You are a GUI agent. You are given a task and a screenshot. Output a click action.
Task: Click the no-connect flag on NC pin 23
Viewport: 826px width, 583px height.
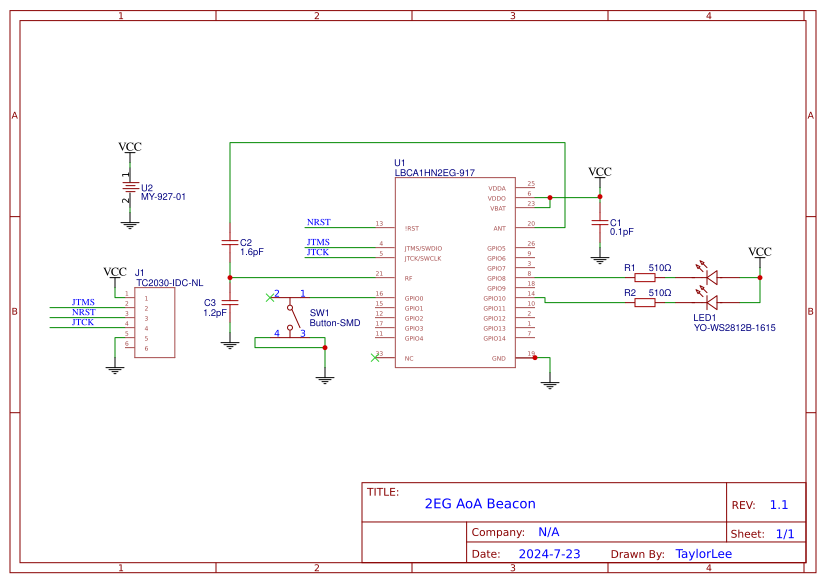coord(377,355)
